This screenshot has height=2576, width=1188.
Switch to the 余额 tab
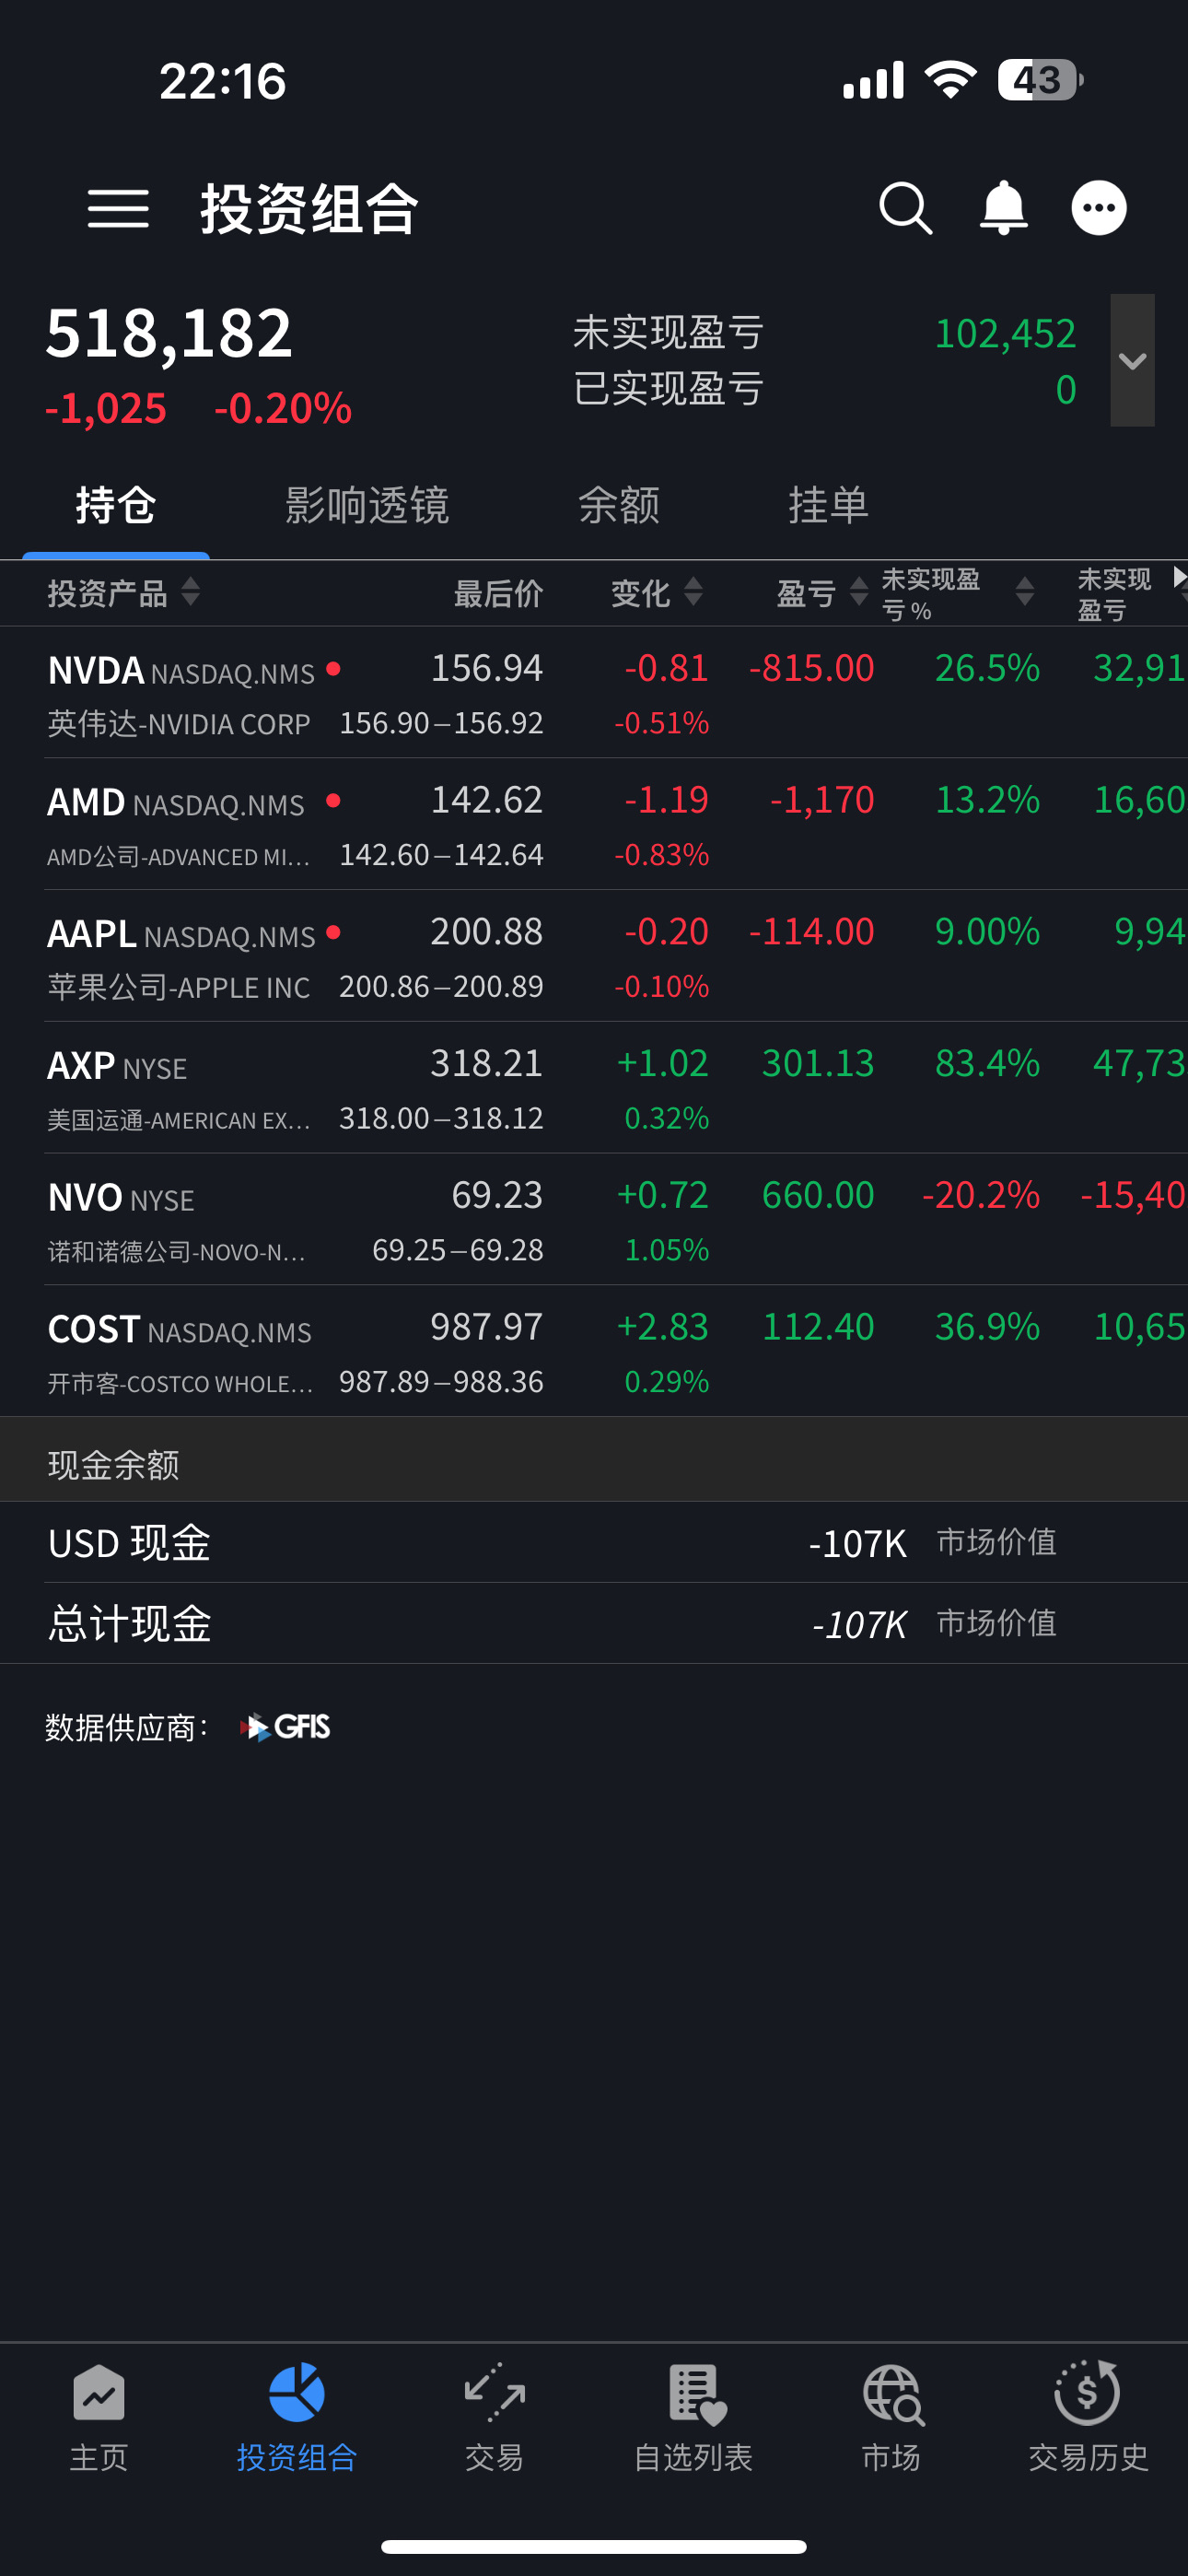point(619,505)
